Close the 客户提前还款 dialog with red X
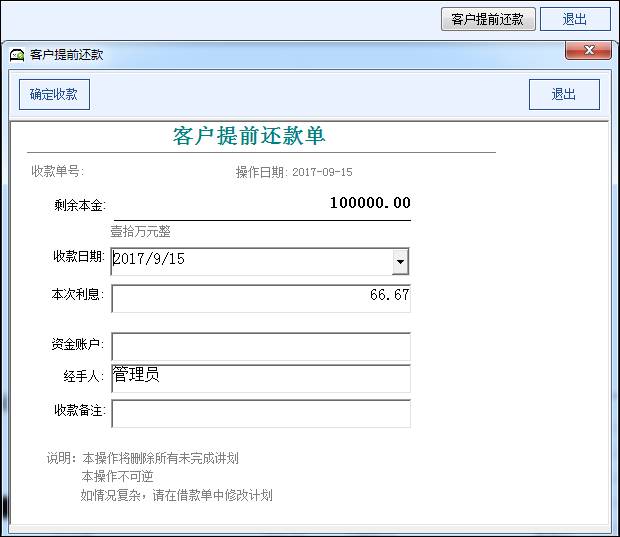 coord(588,50)
